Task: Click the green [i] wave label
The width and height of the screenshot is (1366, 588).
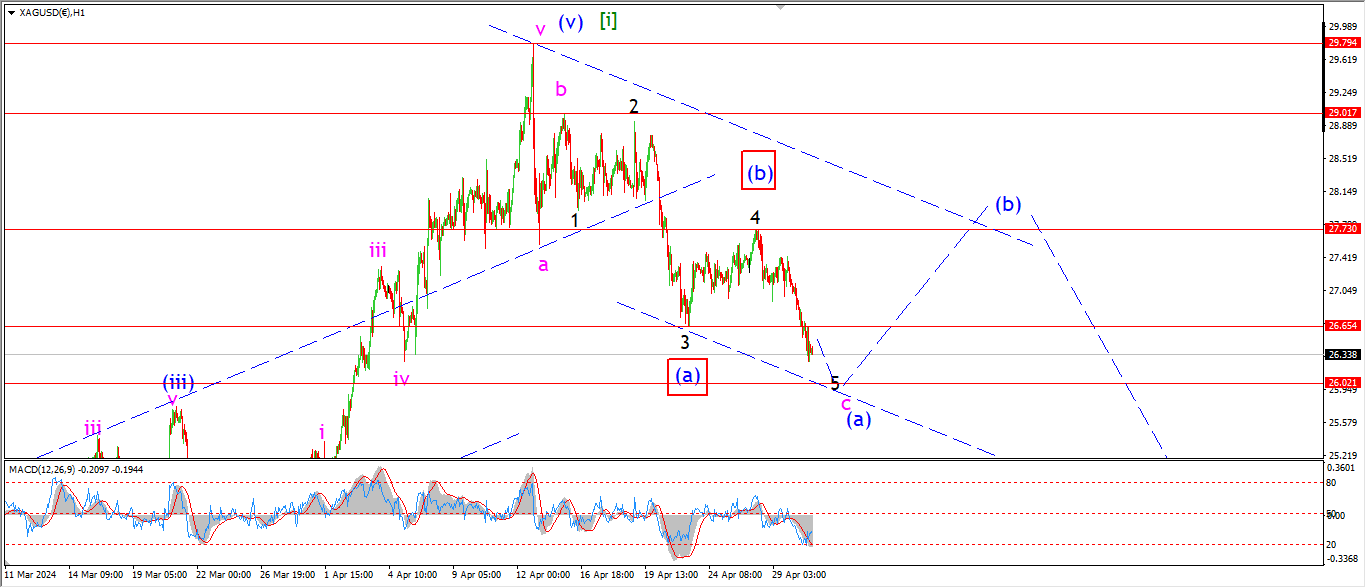Action: coord(607,20)
